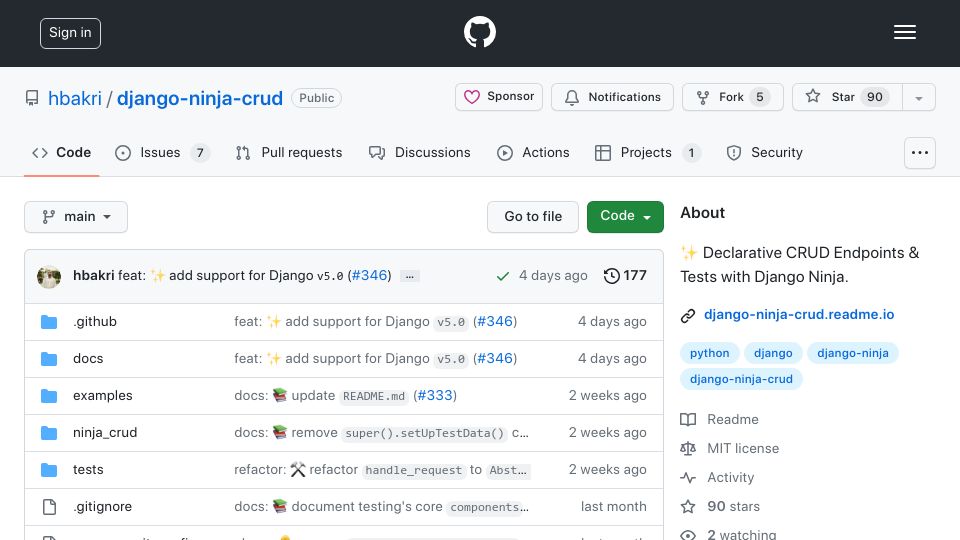Expand the three-dot more tabs menu
This screenshot has height=540, width=960.
point(920,152)
